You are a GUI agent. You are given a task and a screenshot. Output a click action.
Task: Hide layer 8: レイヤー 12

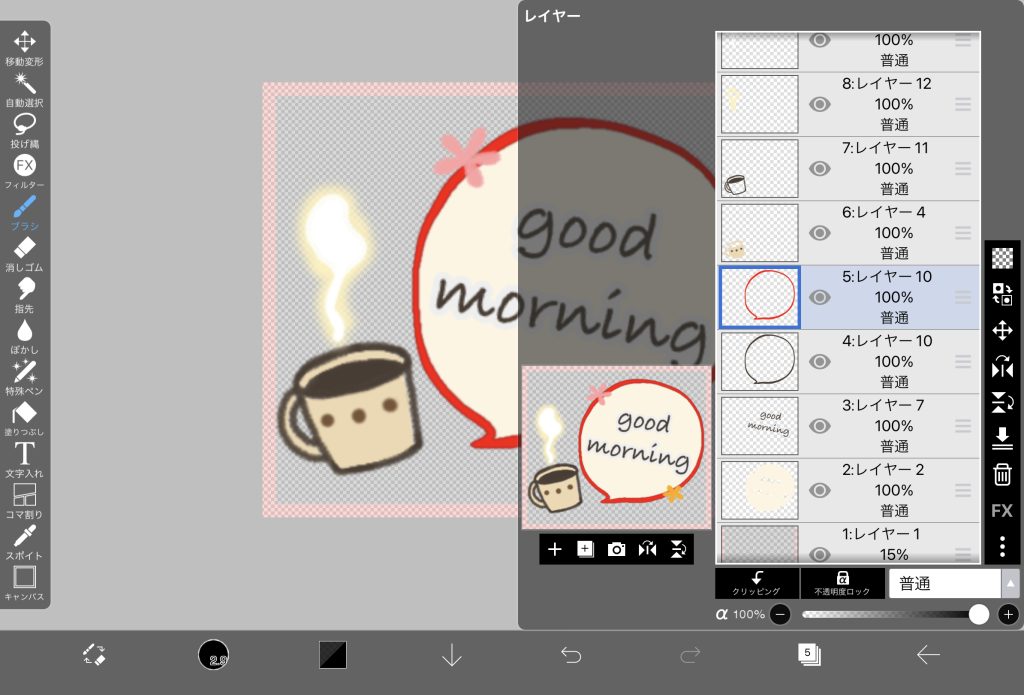click(820, 104)
